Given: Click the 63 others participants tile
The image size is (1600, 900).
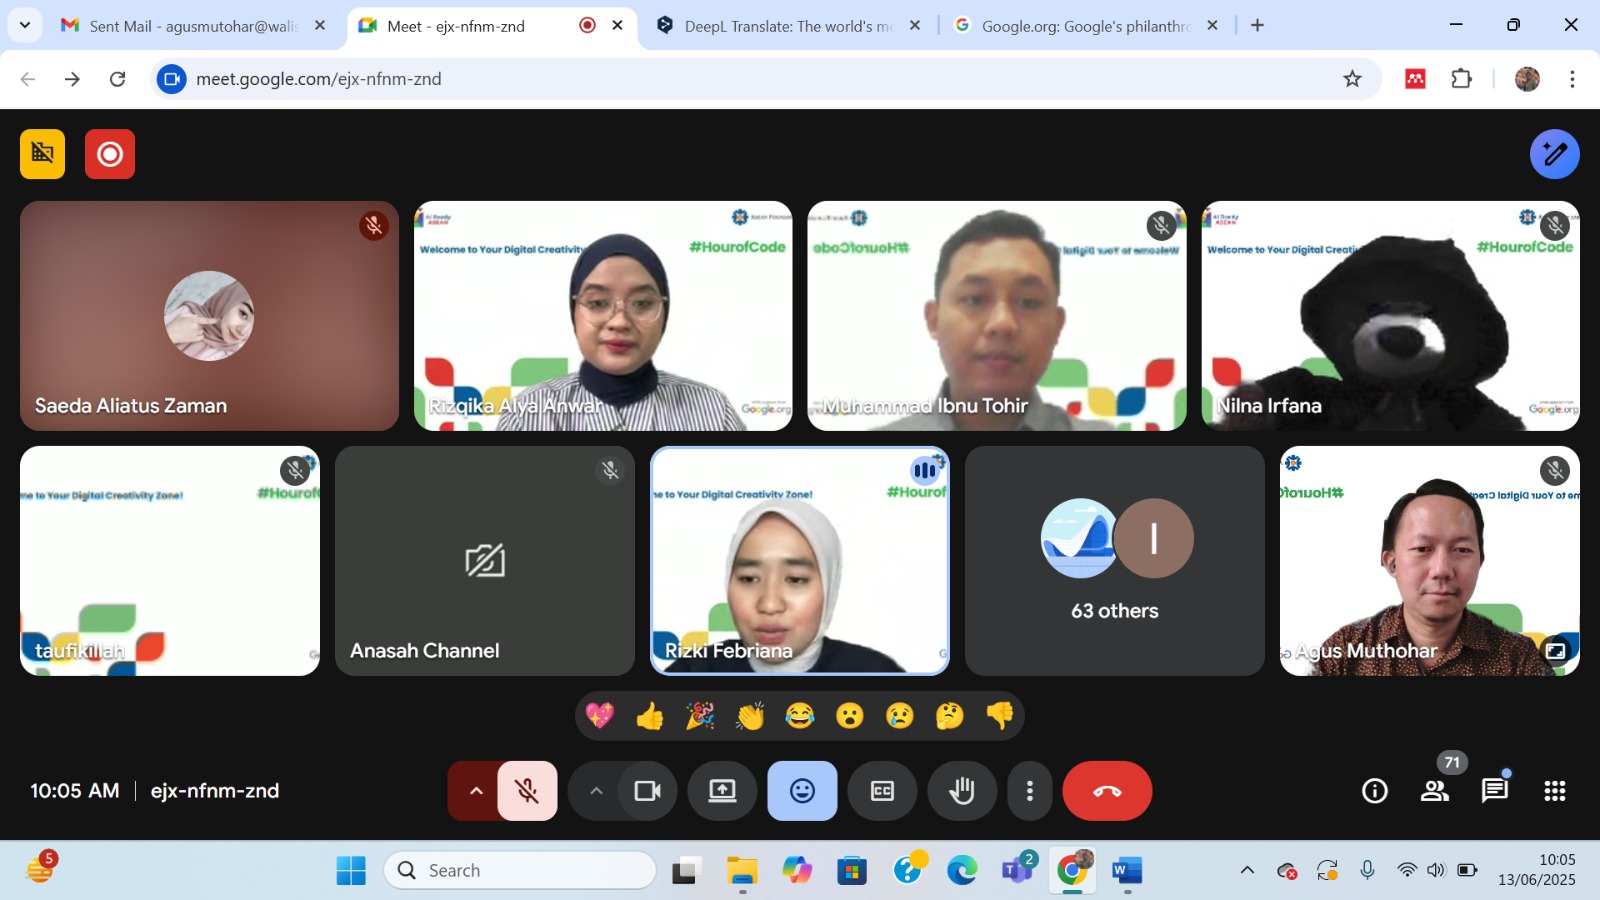Looking at the screenshot, I should (x=1114, y=561).
